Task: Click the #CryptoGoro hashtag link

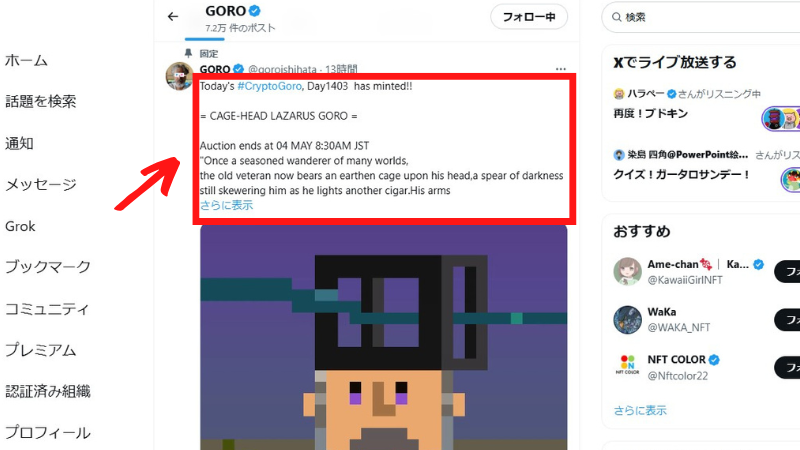Action: coord(269,86)
